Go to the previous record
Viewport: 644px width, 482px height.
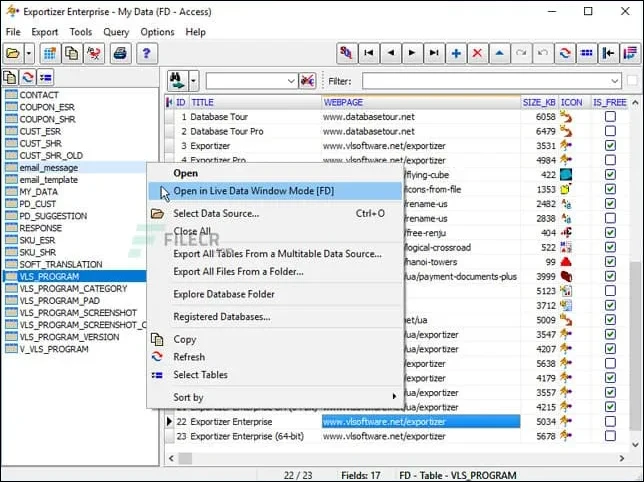tap(391, 53)
